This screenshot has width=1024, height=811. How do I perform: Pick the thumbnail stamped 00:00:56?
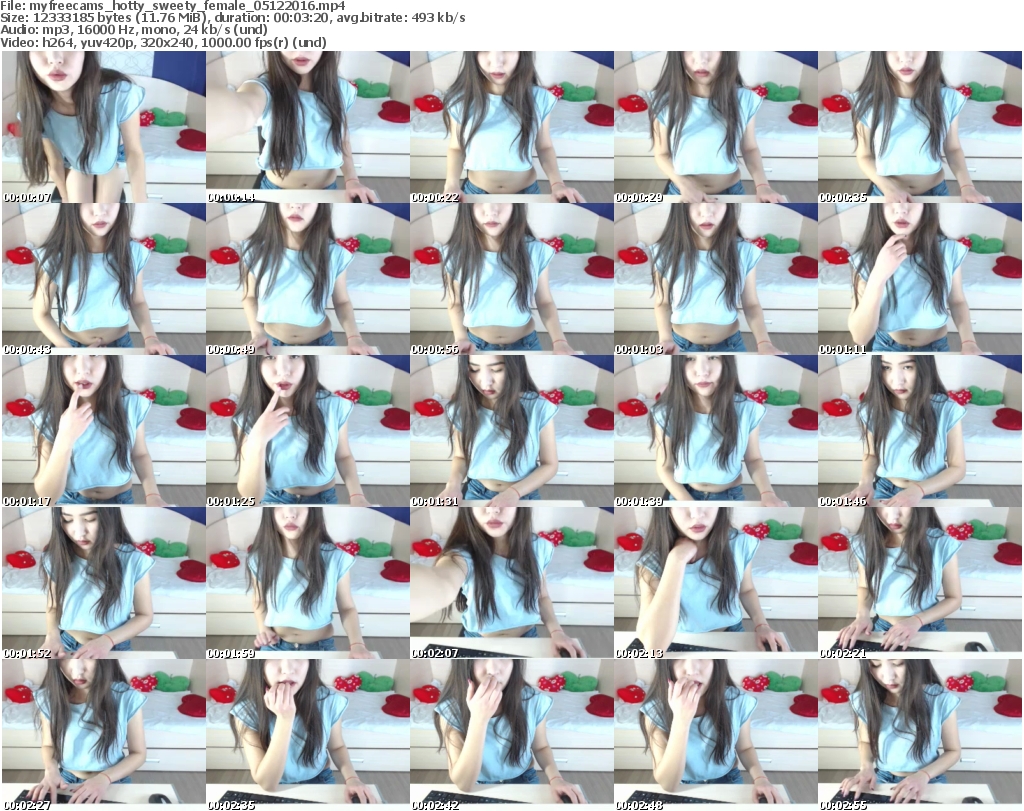click(511, 279)
